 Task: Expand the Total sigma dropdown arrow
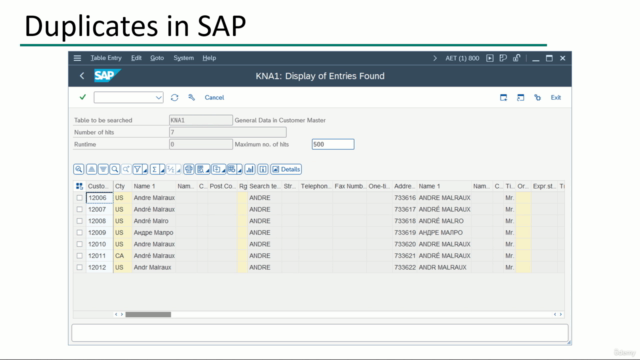tap(162, 170)
